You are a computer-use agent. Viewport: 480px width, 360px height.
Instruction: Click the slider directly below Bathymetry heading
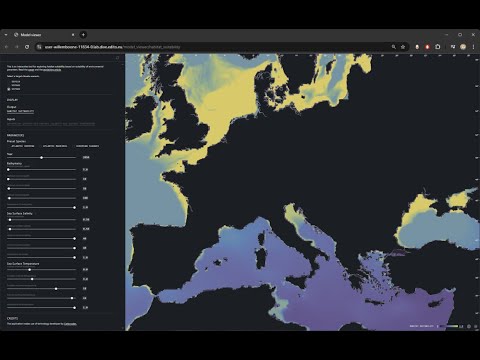click(x=42, y=170)
